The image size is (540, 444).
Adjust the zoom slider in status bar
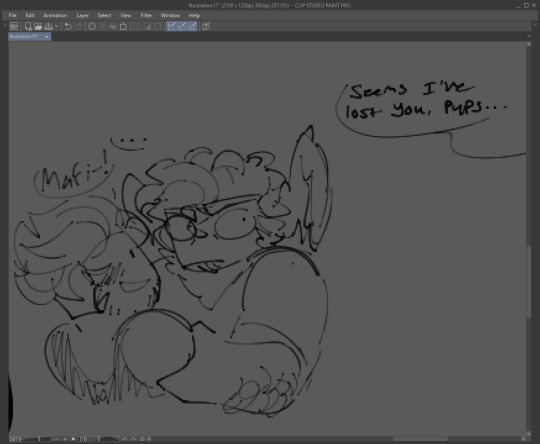pos(37,439)
